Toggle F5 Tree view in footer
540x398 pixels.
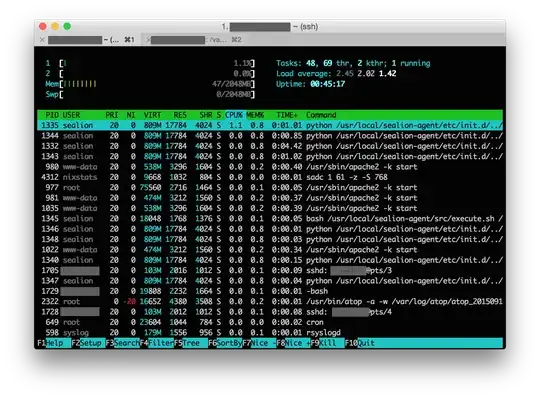(x=191, y=343)
